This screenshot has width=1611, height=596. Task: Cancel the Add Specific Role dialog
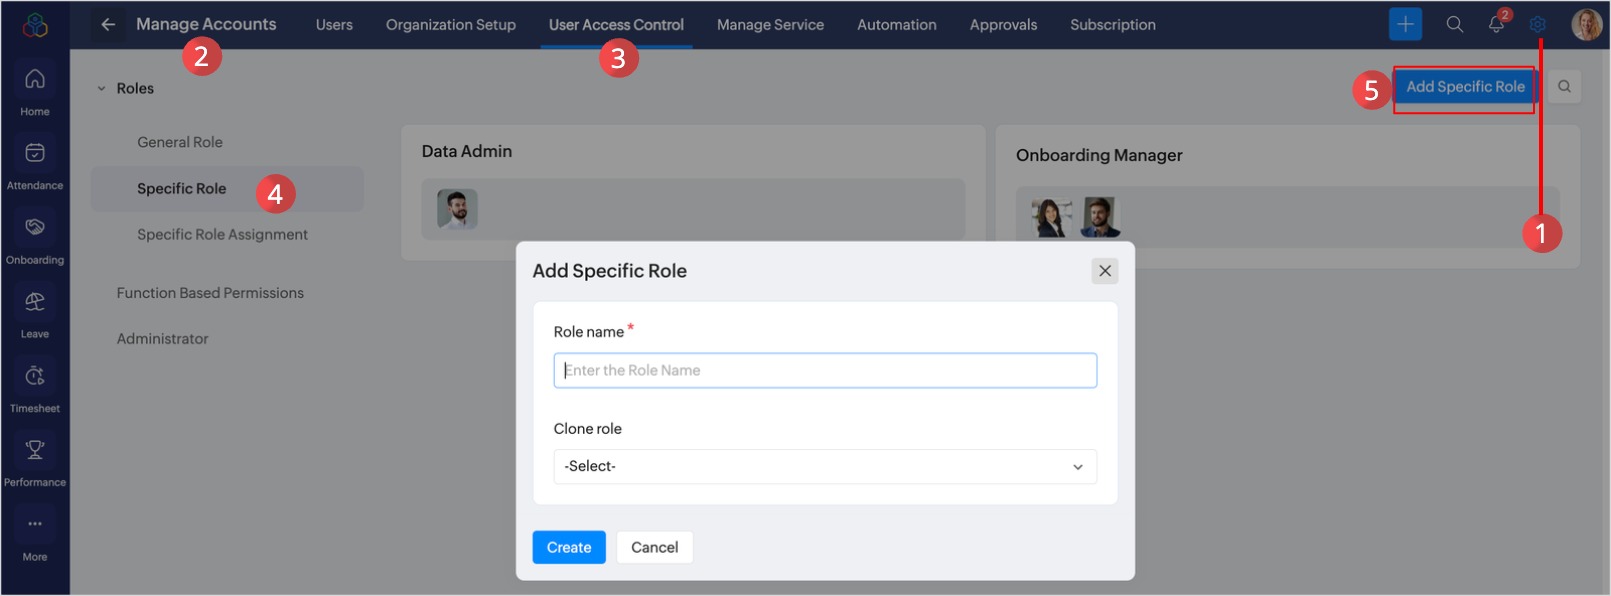[x=654, y=548]
